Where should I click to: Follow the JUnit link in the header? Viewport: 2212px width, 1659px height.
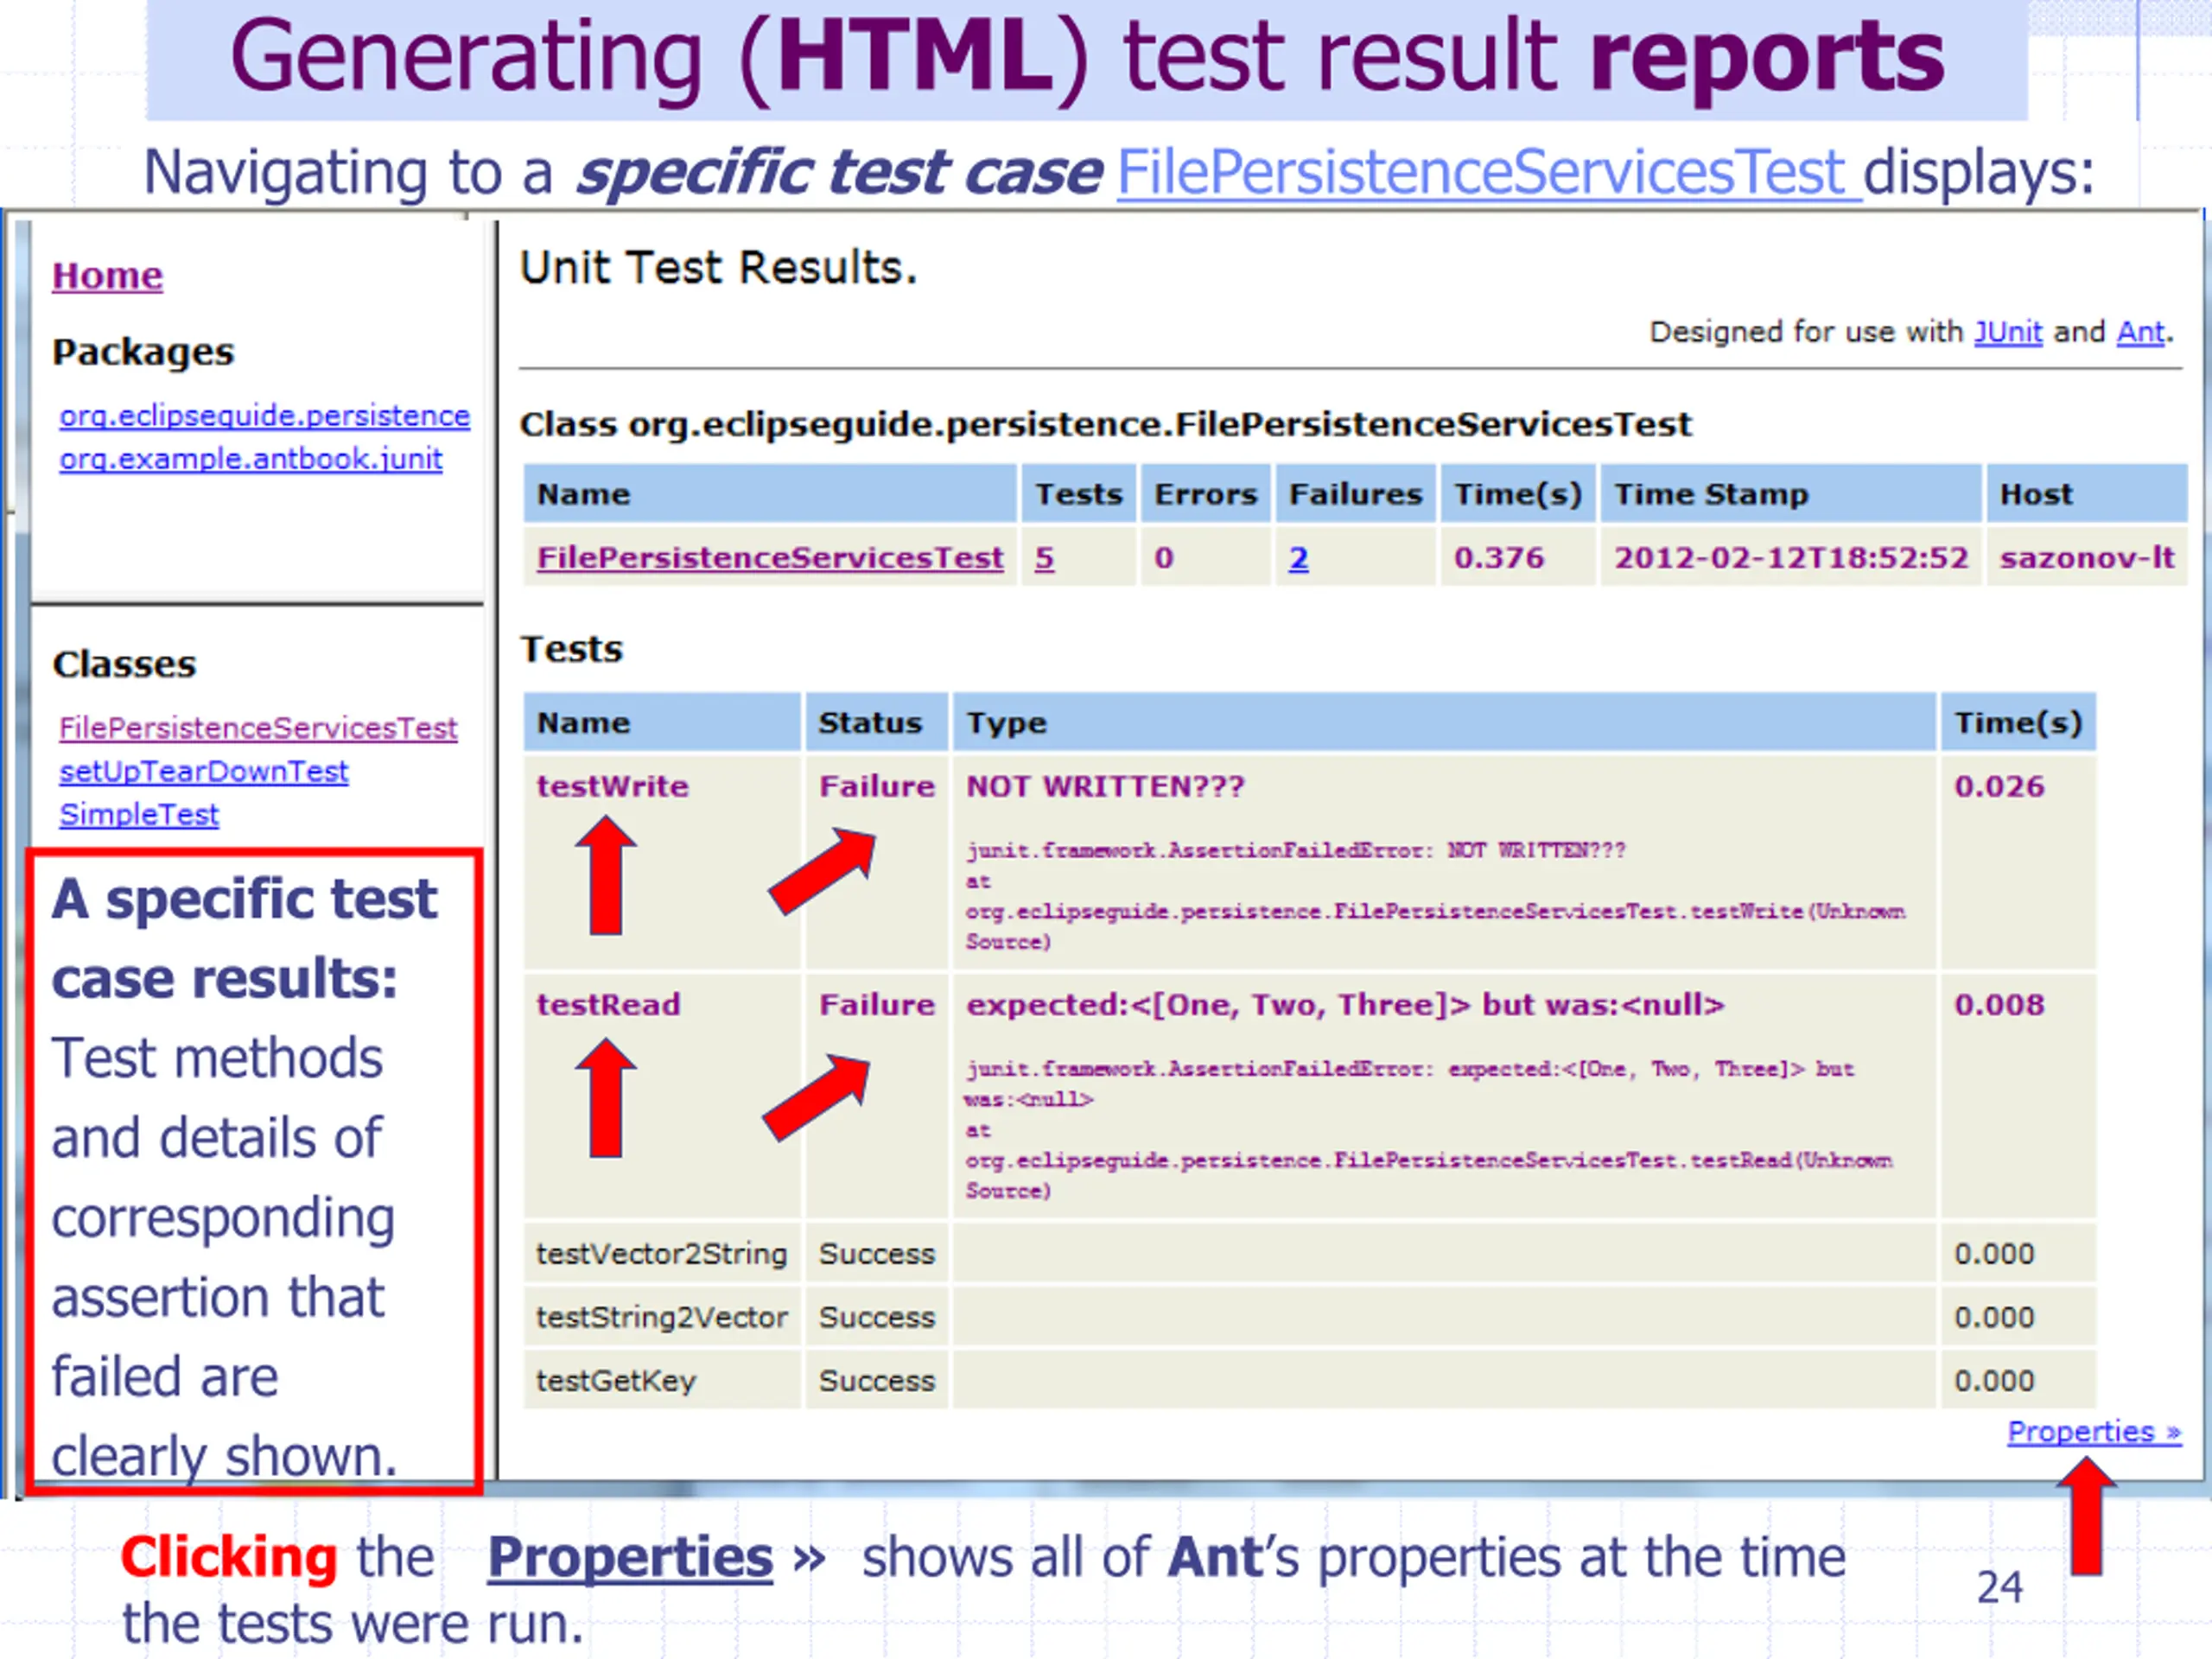pyautogui.click(x=2007, y=332)
